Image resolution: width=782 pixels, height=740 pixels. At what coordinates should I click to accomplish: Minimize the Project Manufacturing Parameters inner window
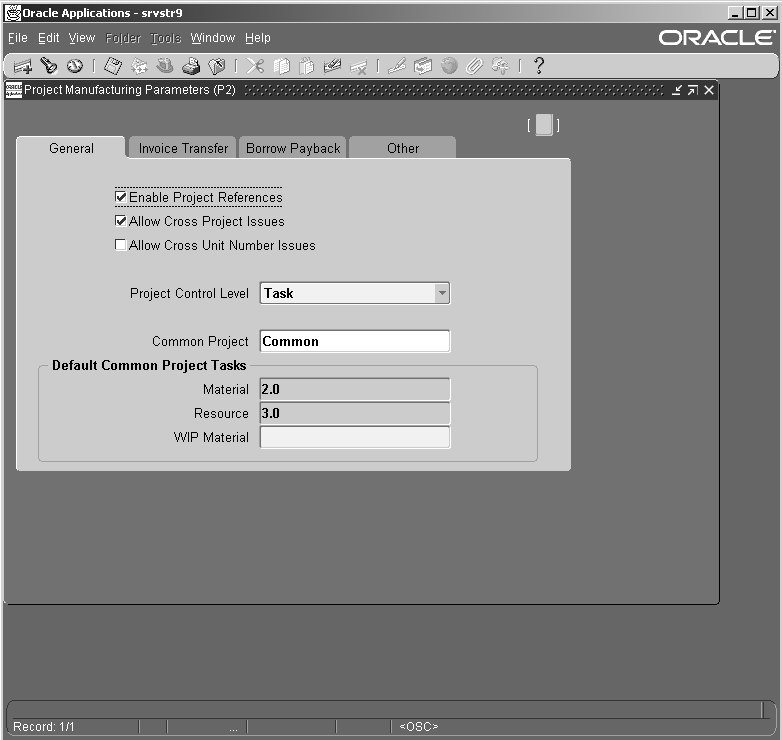pyautogui.click(x=676, y=90)
